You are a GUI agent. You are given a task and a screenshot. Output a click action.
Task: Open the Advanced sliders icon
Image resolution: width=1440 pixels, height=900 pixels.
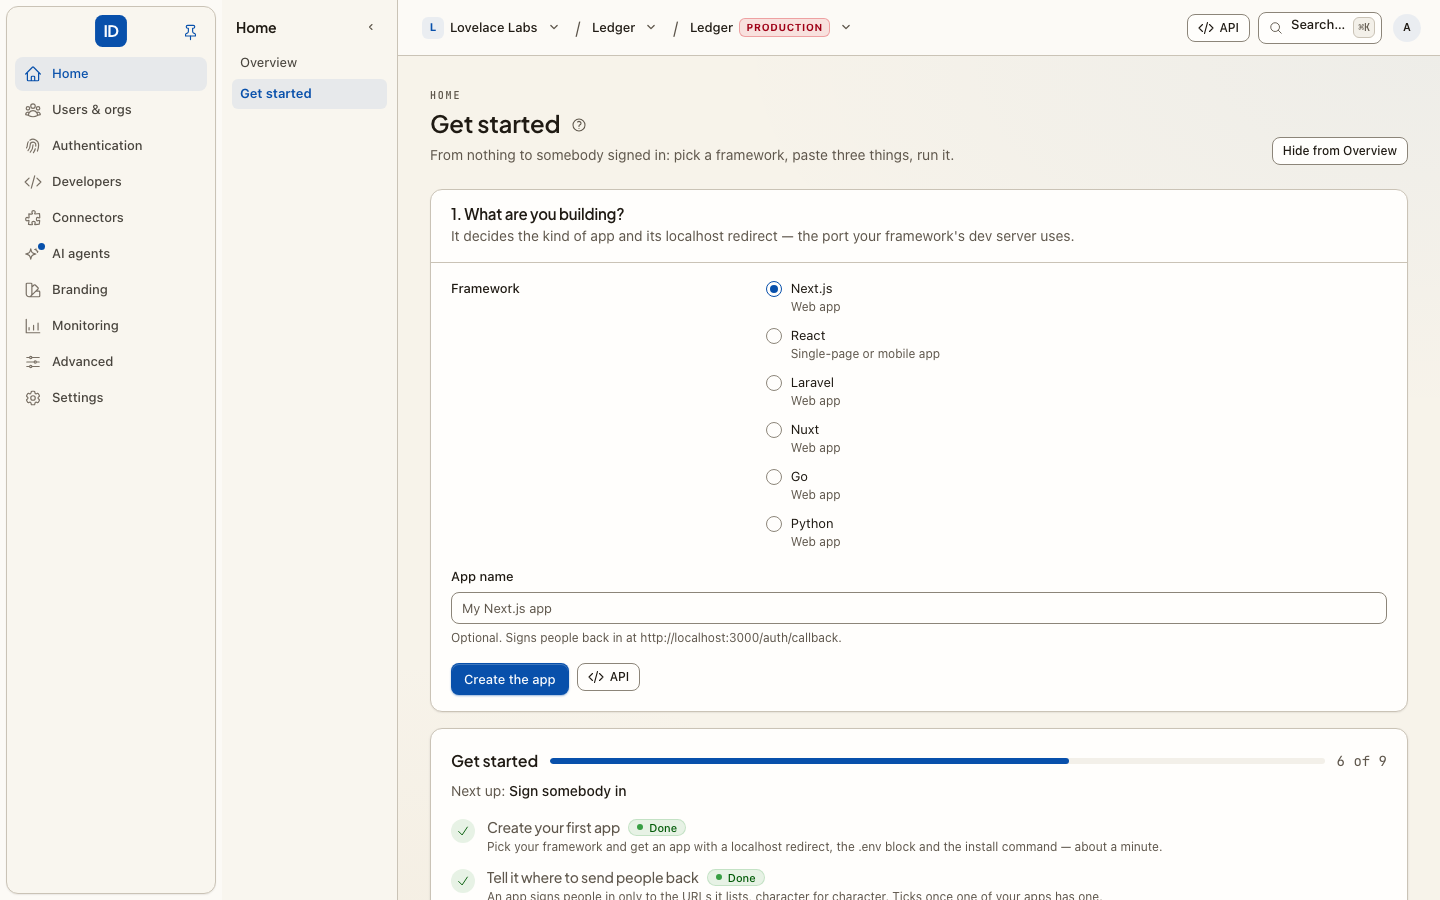(33, 362)
